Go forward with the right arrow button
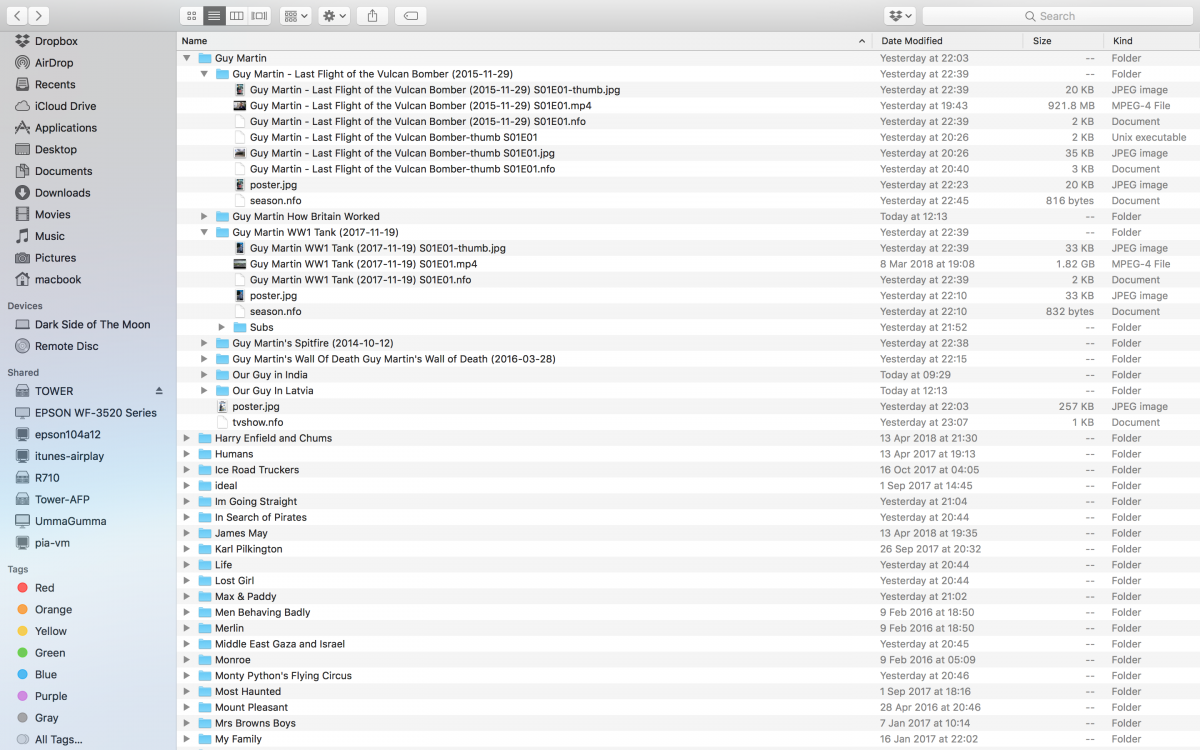Image resolution: width=1200 pixels, height=750 pixels. click(40, 16)
